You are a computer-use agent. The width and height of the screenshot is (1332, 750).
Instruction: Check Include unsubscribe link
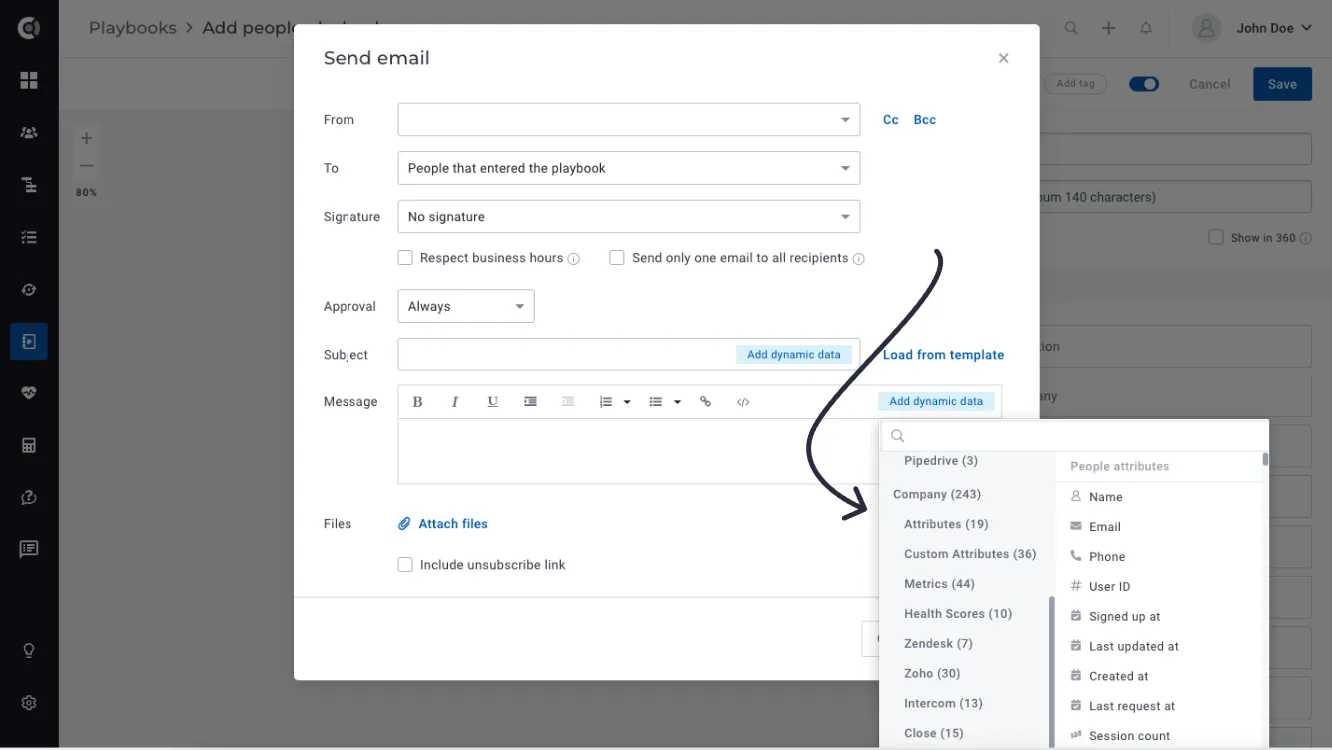[405, 565]
